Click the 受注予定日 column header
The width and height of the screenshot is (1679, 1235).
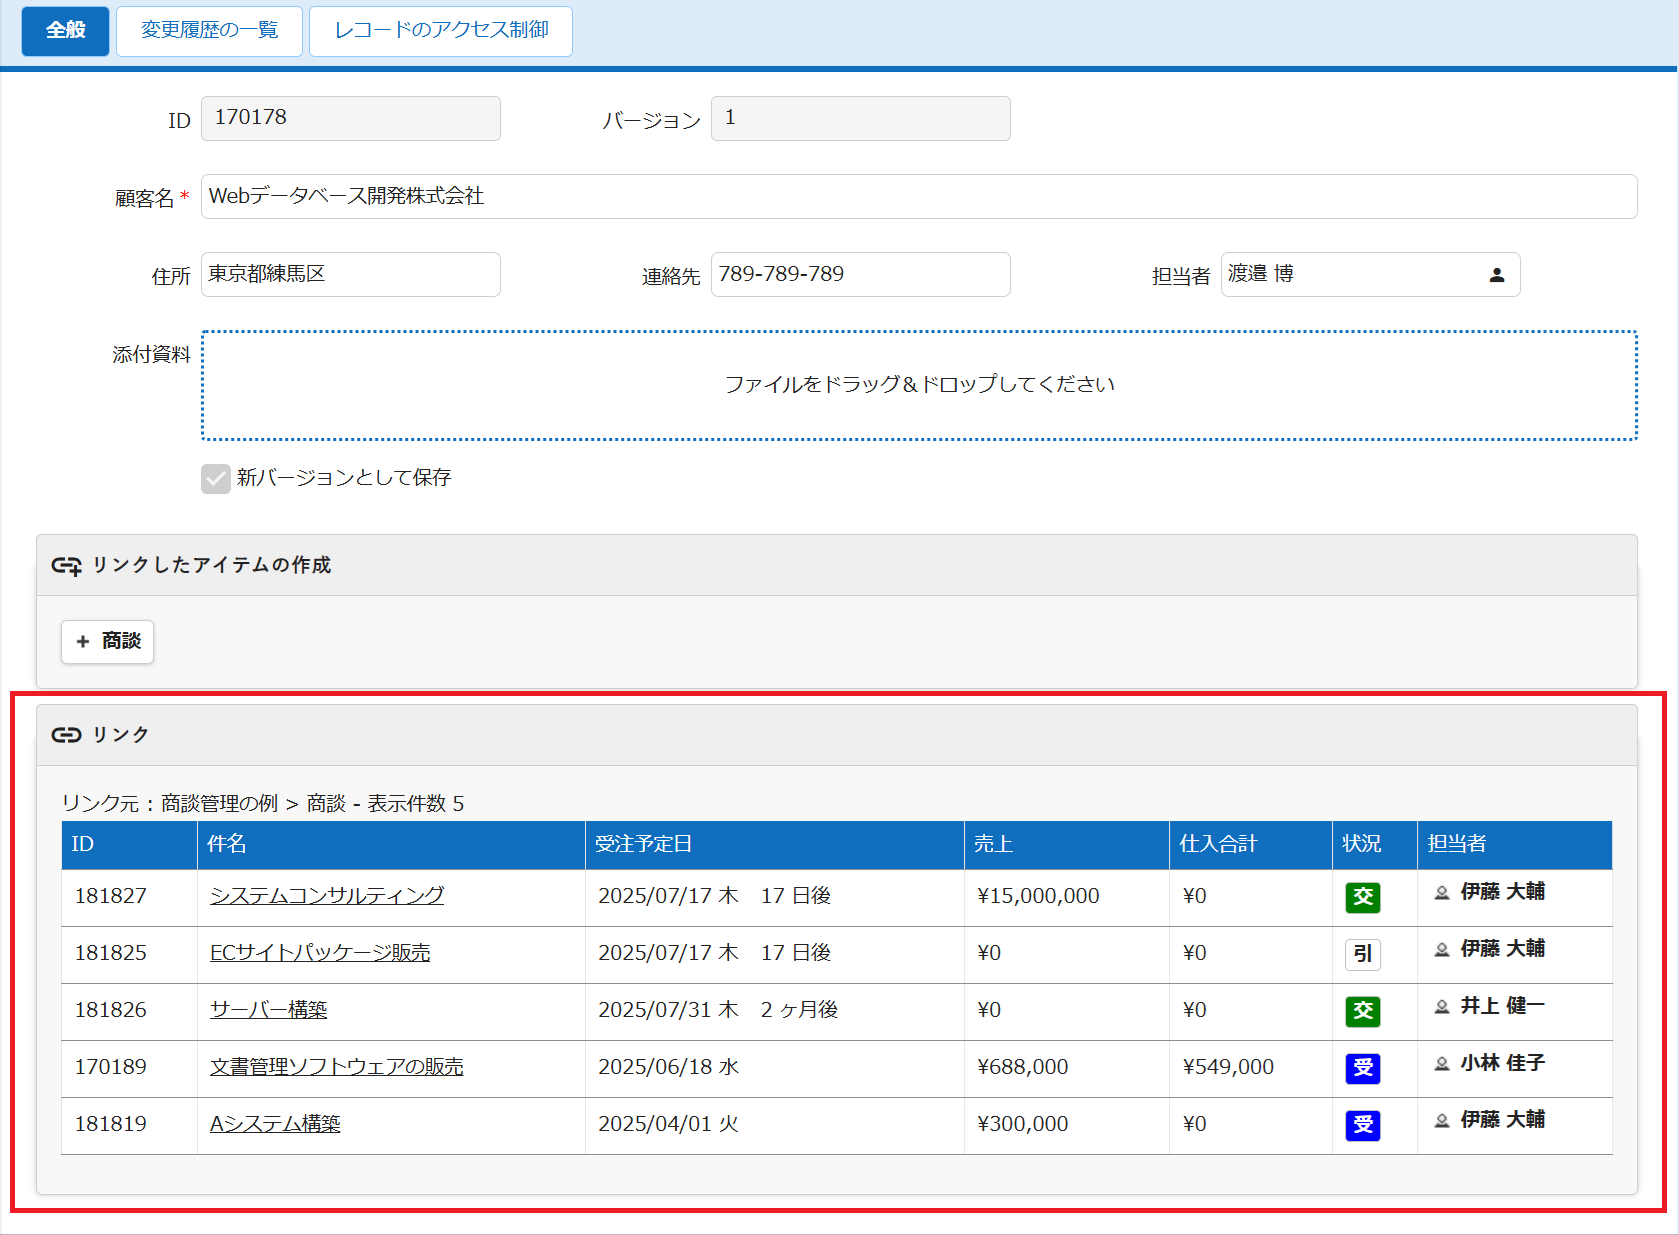(x=774, y=845)
